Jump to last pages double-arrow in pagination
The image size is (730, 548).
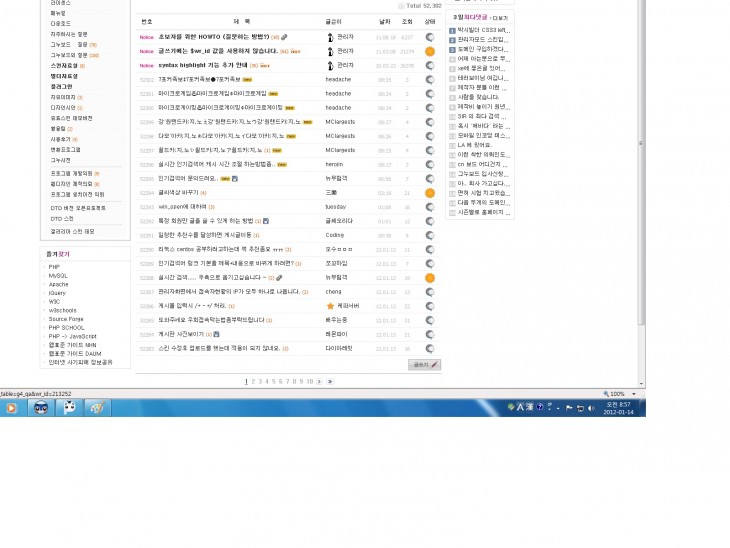tap(330, 381)
